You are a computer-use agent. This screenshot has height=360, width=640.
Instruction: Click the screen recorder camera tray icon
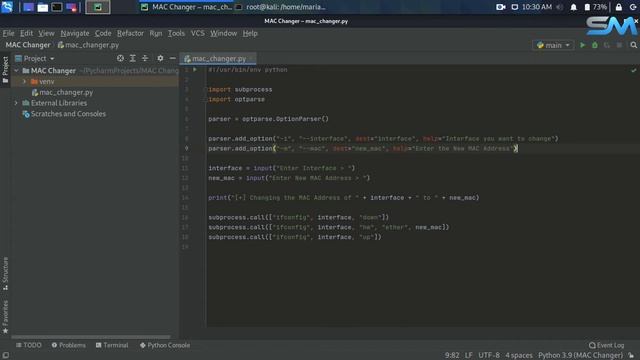[x=500, y=7]
